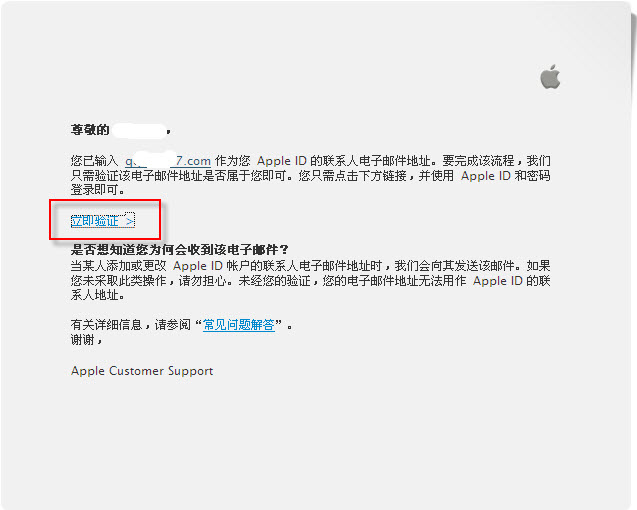637x510 pixels.
Task: Click 并使用 Apple ID 和密码 phrase
Action: 484,176
